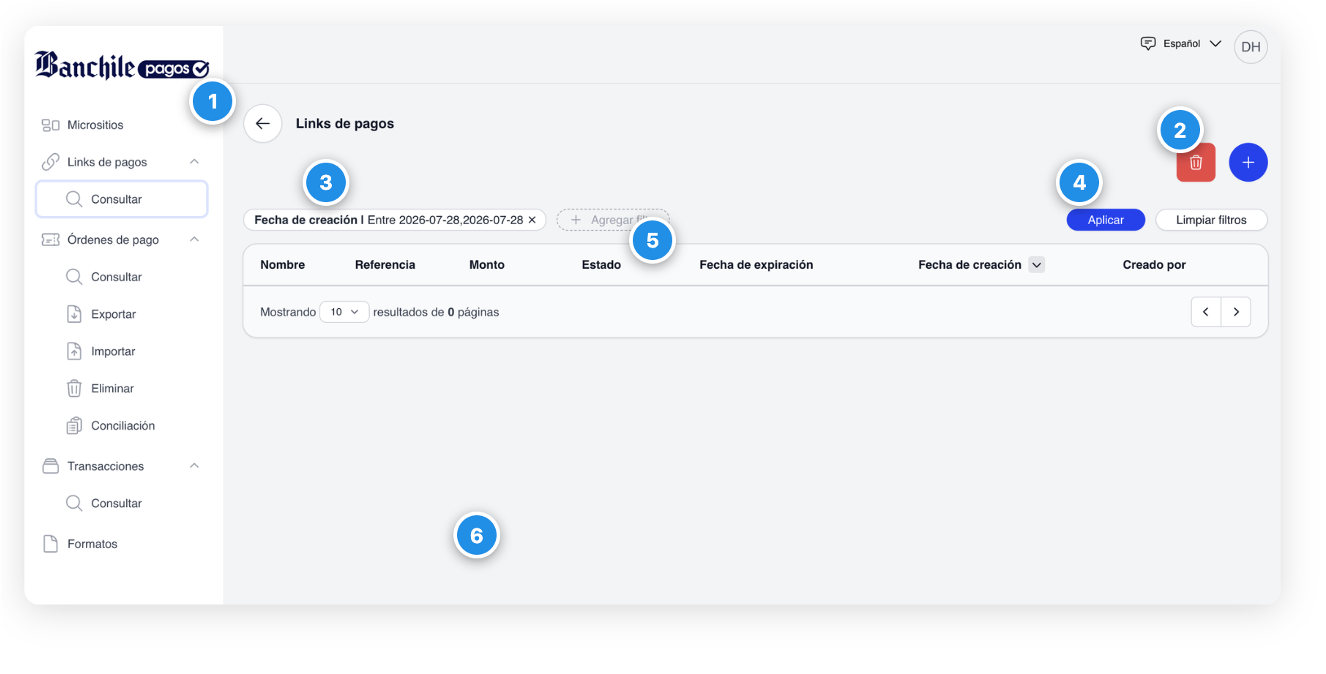The image size is (1326, 674).
Task: Open the Fecha de creación sort arrow
Action: coord(1036,265)
